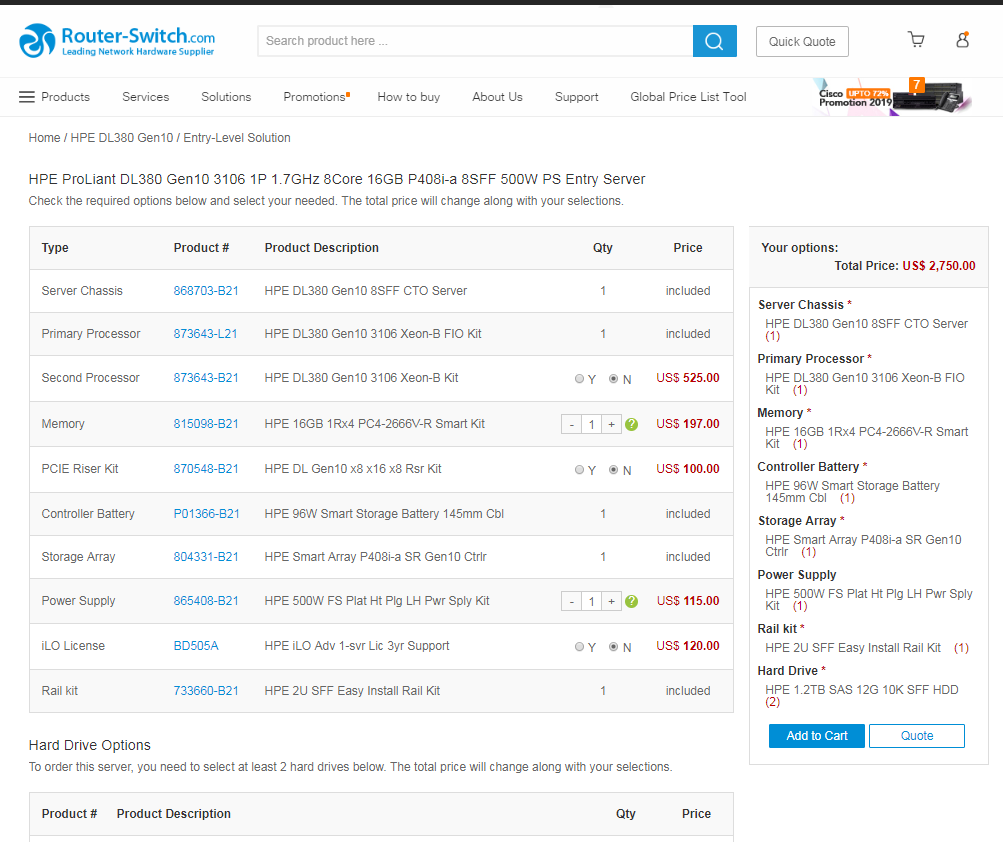Open product link P01366-B21
Screen dimensions: 1003x842
(207, 514)
